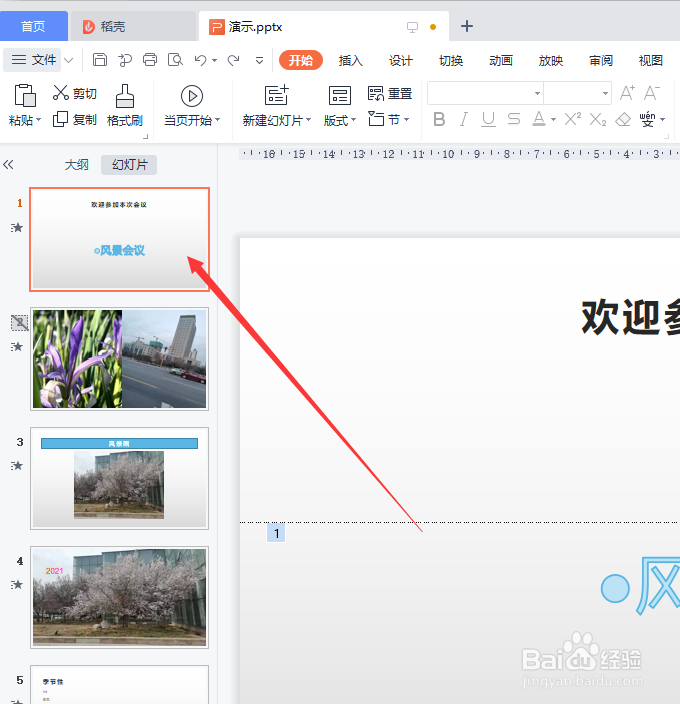
Task: Click the Reset slide button
Action: [x=390, y=93]
